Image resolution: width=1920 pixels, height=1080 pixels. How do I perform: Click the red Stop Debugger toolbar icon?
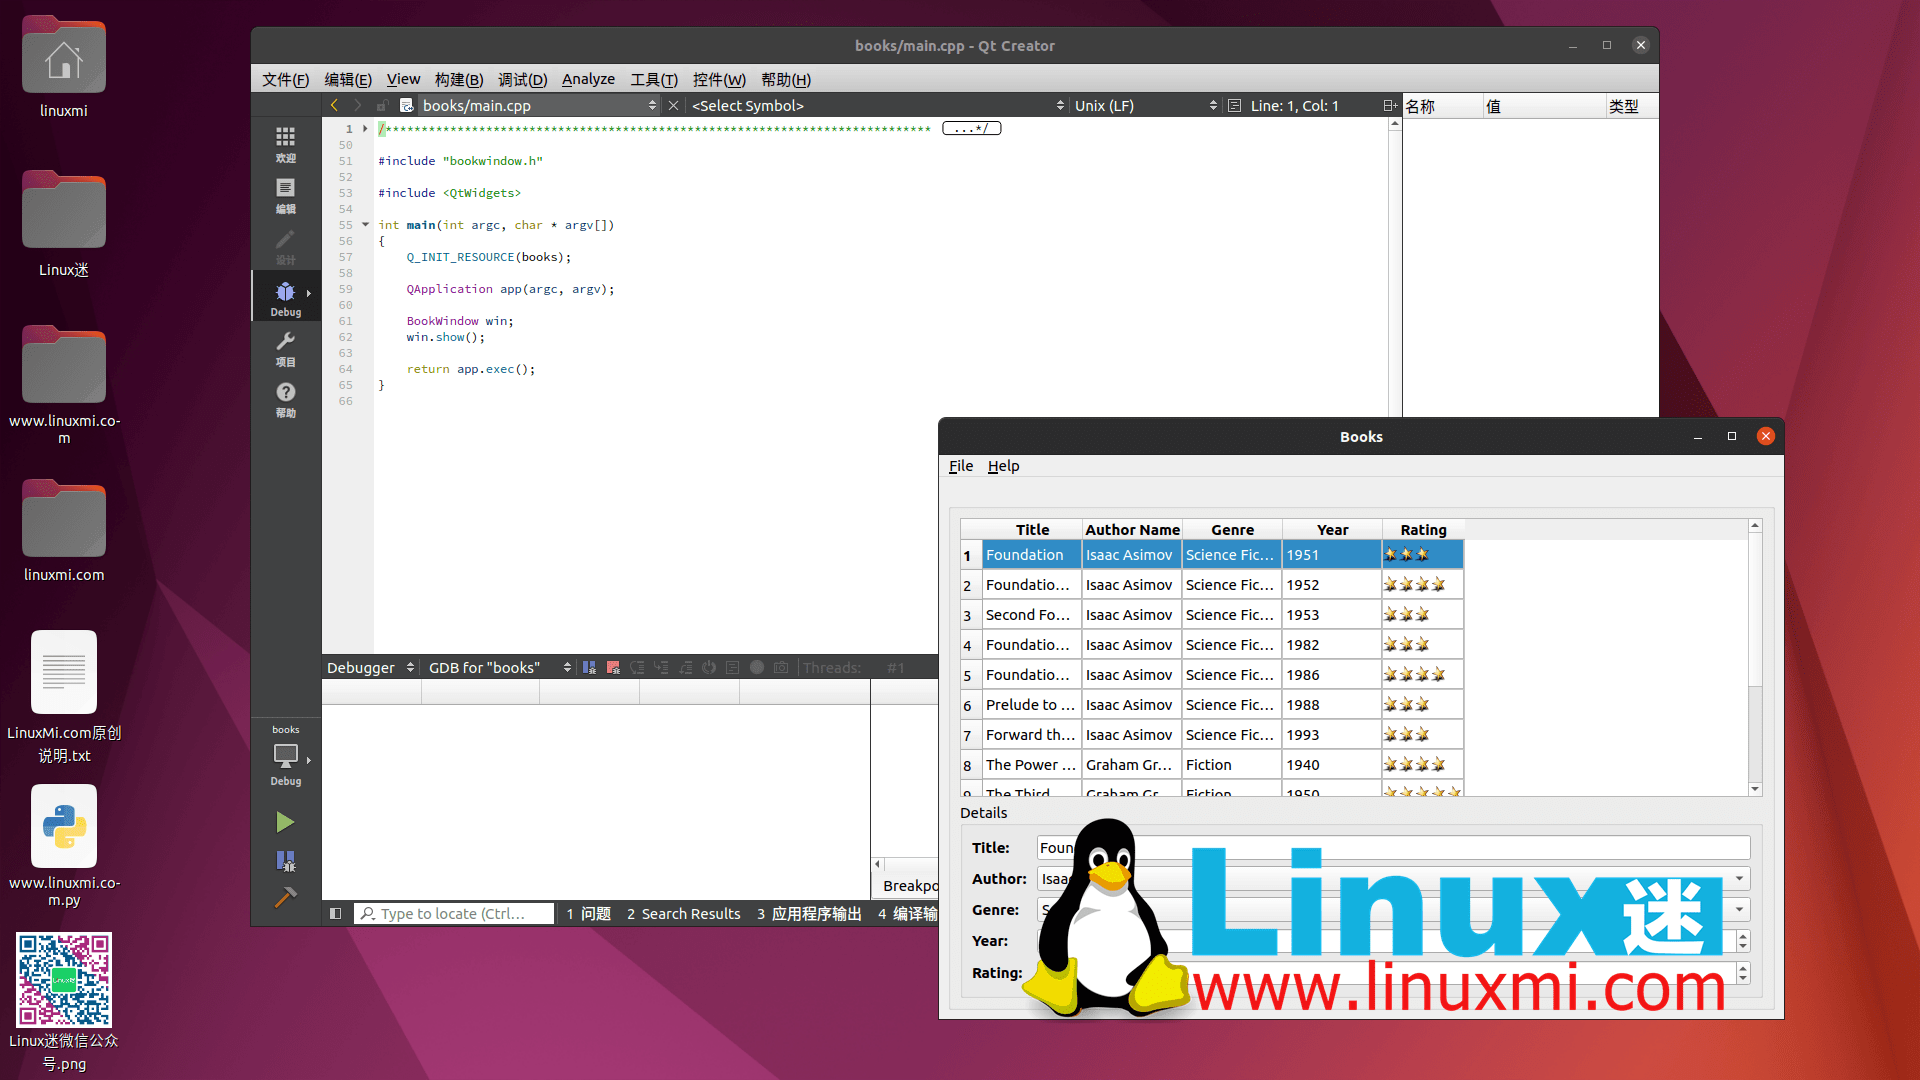[613, 668]
